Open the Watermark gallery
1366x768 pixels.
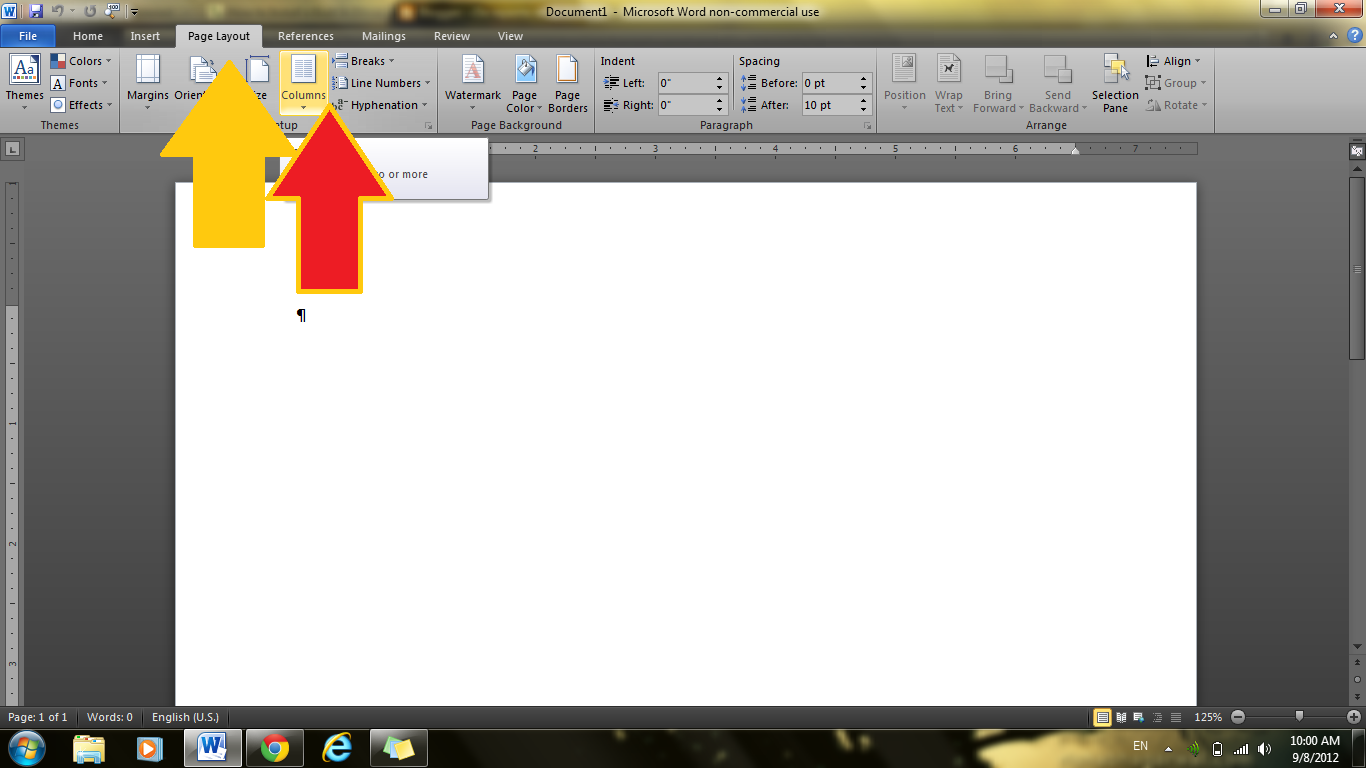tap(473, 84)
